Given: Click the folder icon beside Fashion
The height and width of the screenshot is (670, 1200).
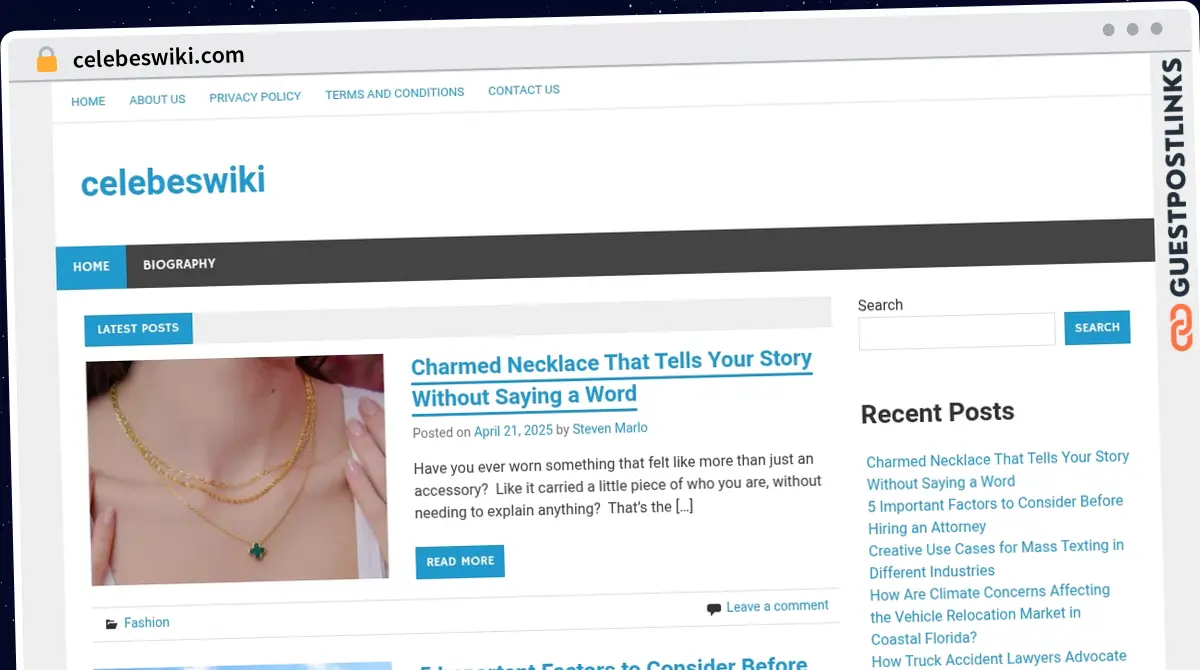Looking at the screenshot, I should (x=111, y=624).
